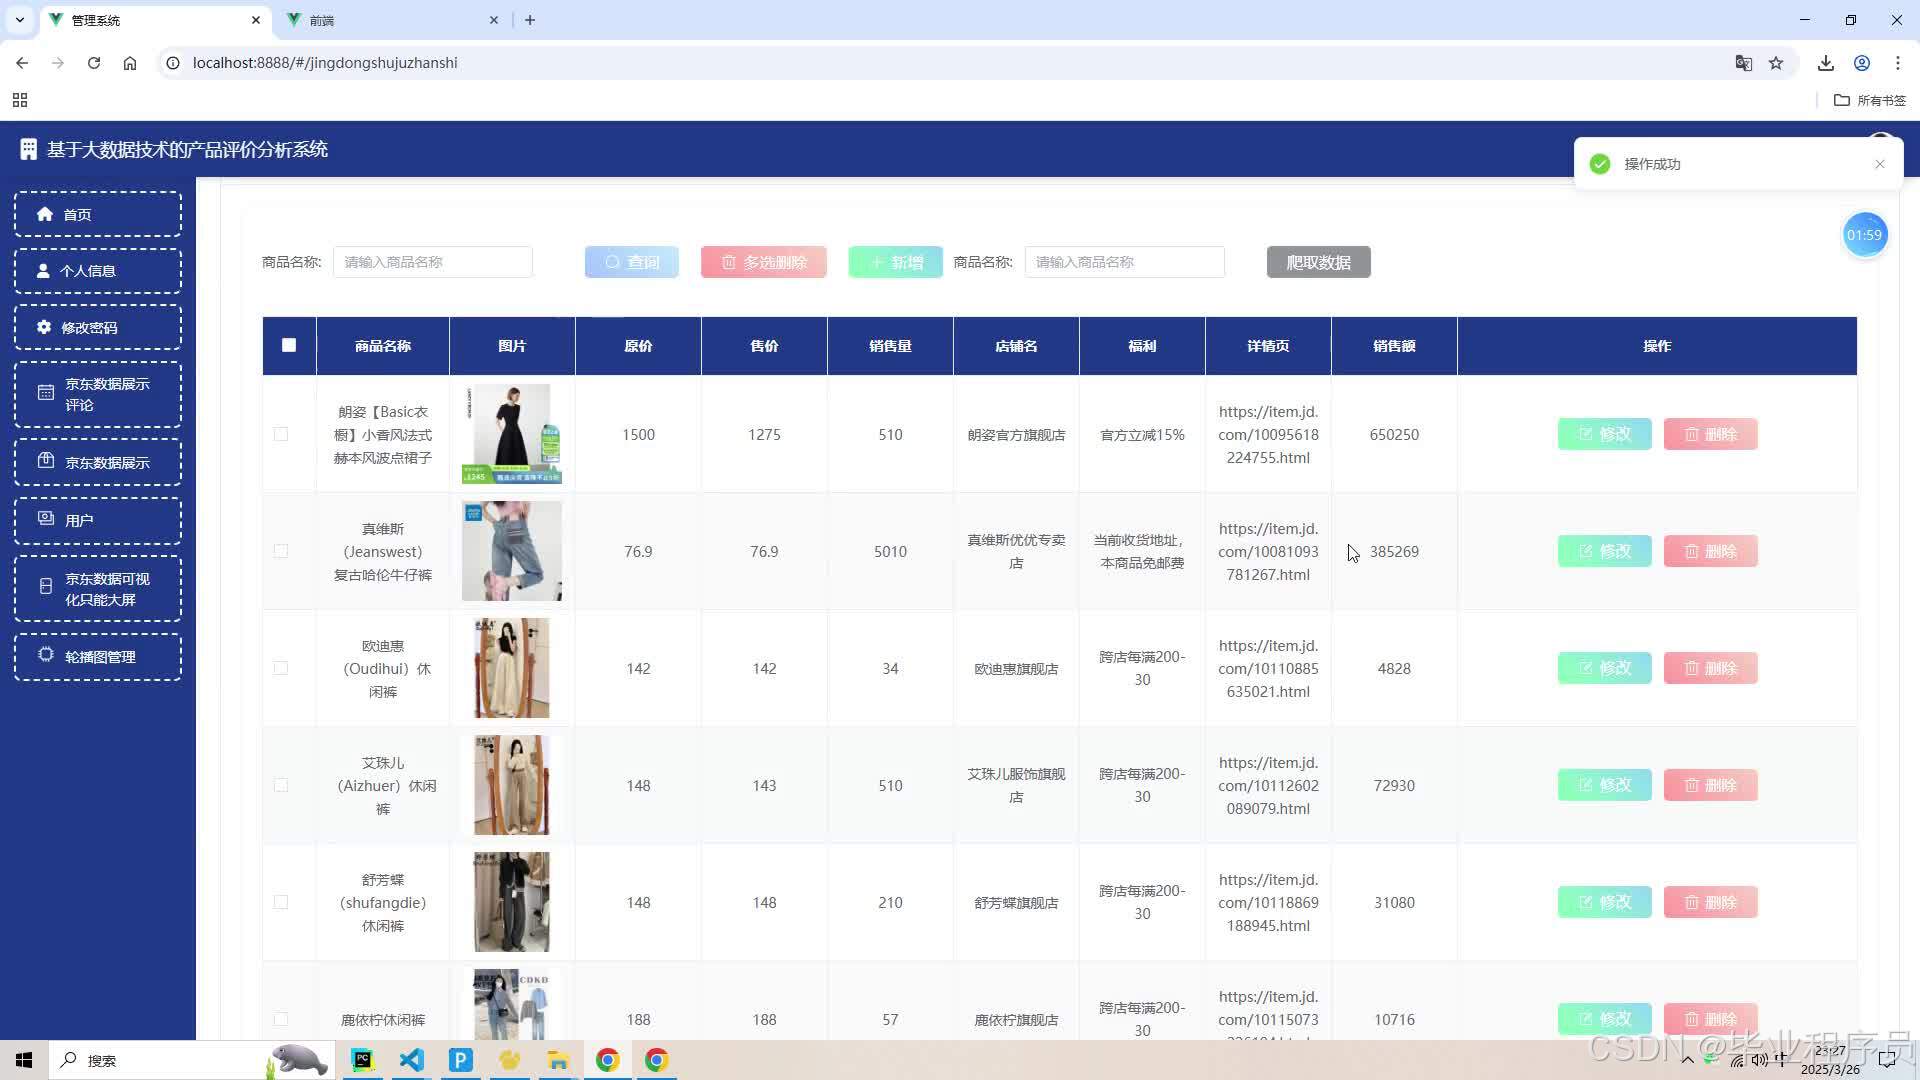This screenshot has height=1080, width=1920.
Task: Check the row checkbox for the 朗姿 product
Action: pos(281,434)
